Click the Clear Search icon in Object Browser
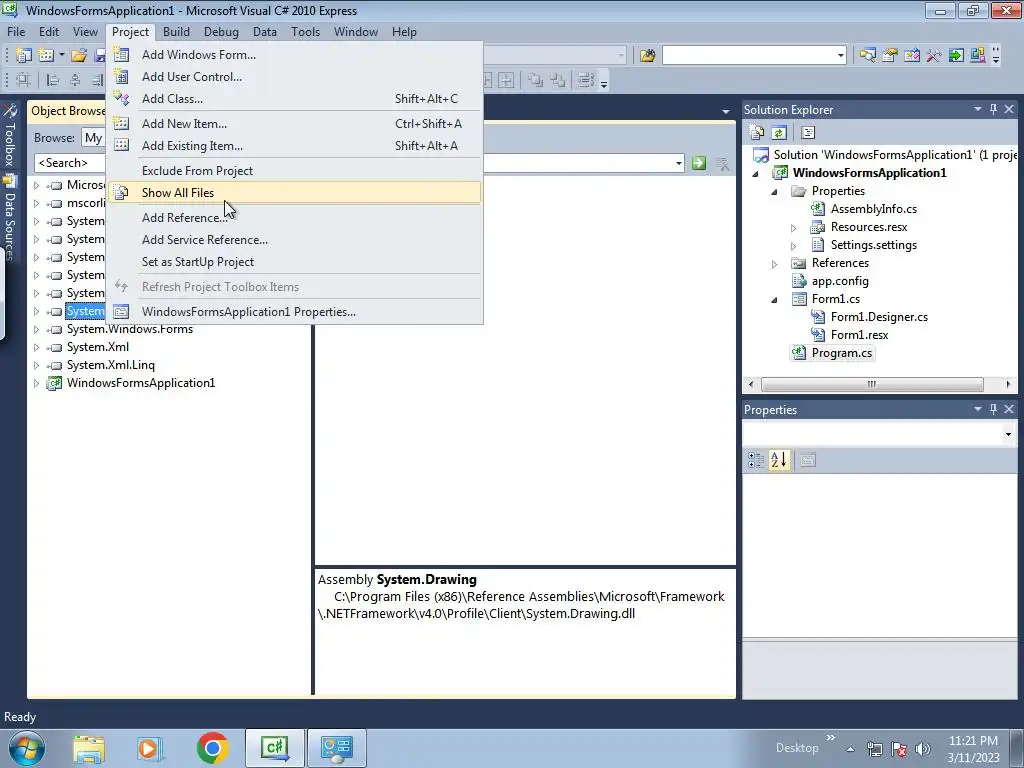Image resolution: width=1024 pixels, height=768 pixels. coord(722,163)
